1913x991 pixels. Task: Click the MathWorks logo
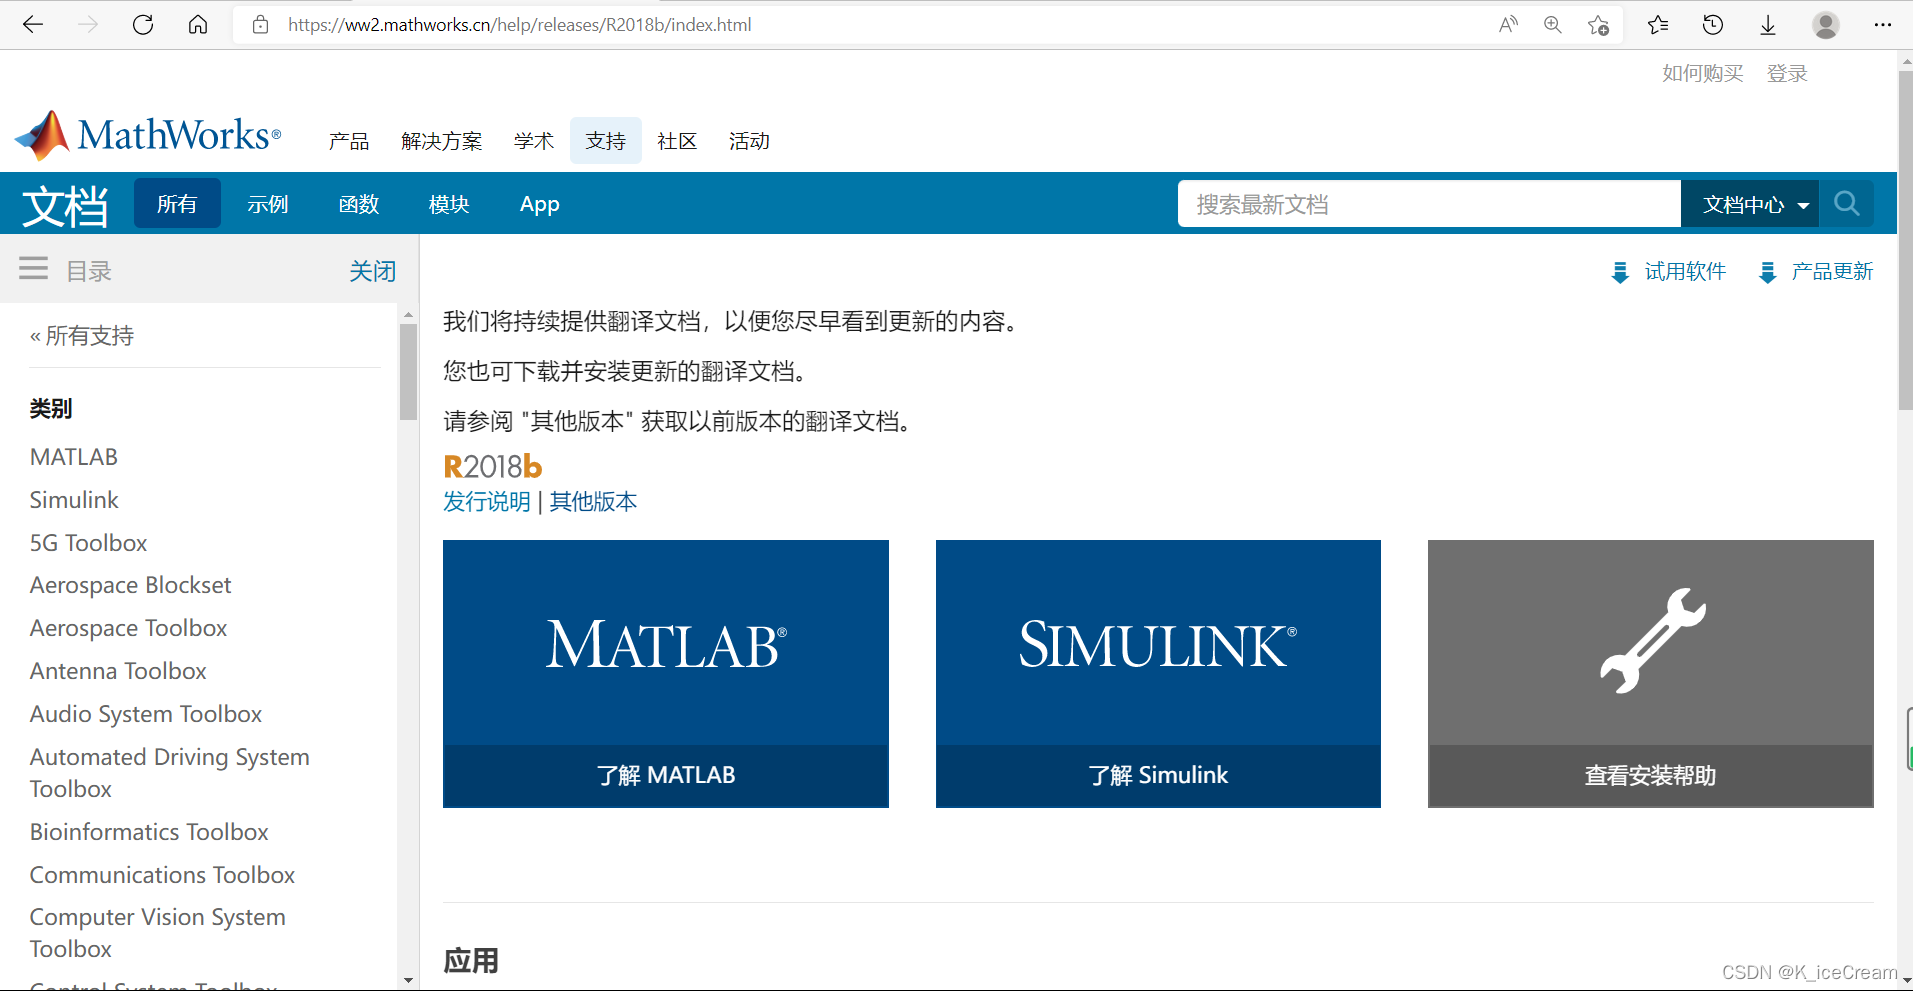click(x=148, y=135)
